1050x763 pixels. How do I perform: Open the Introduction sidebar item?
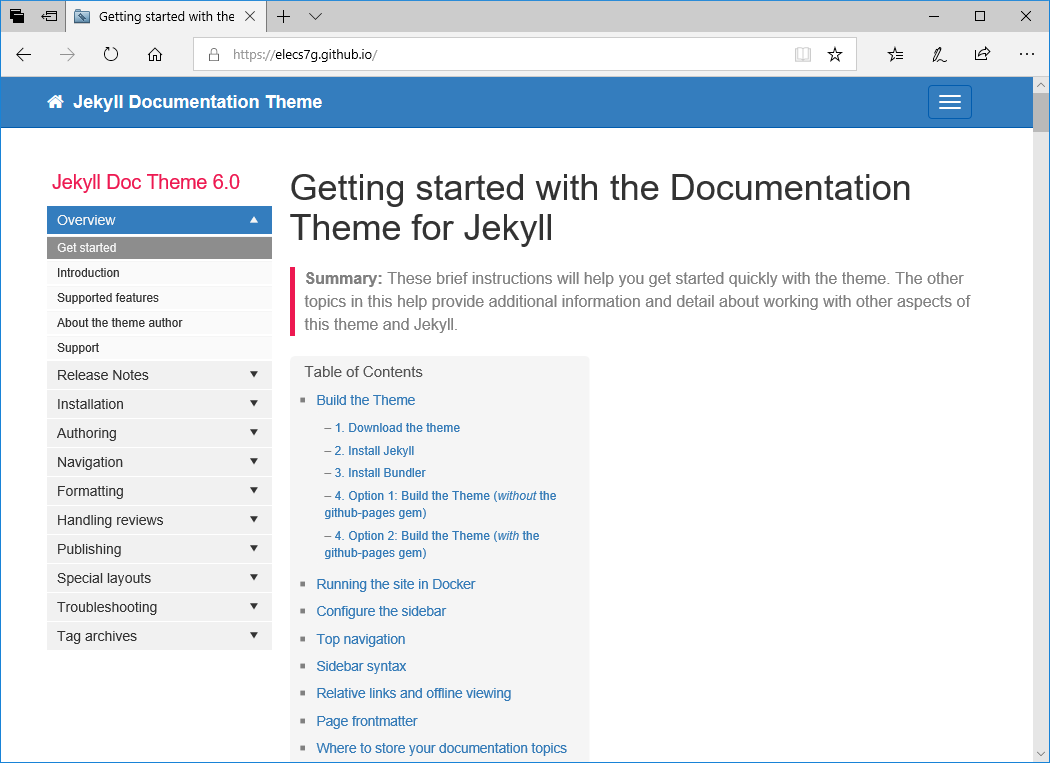(159, 273)
